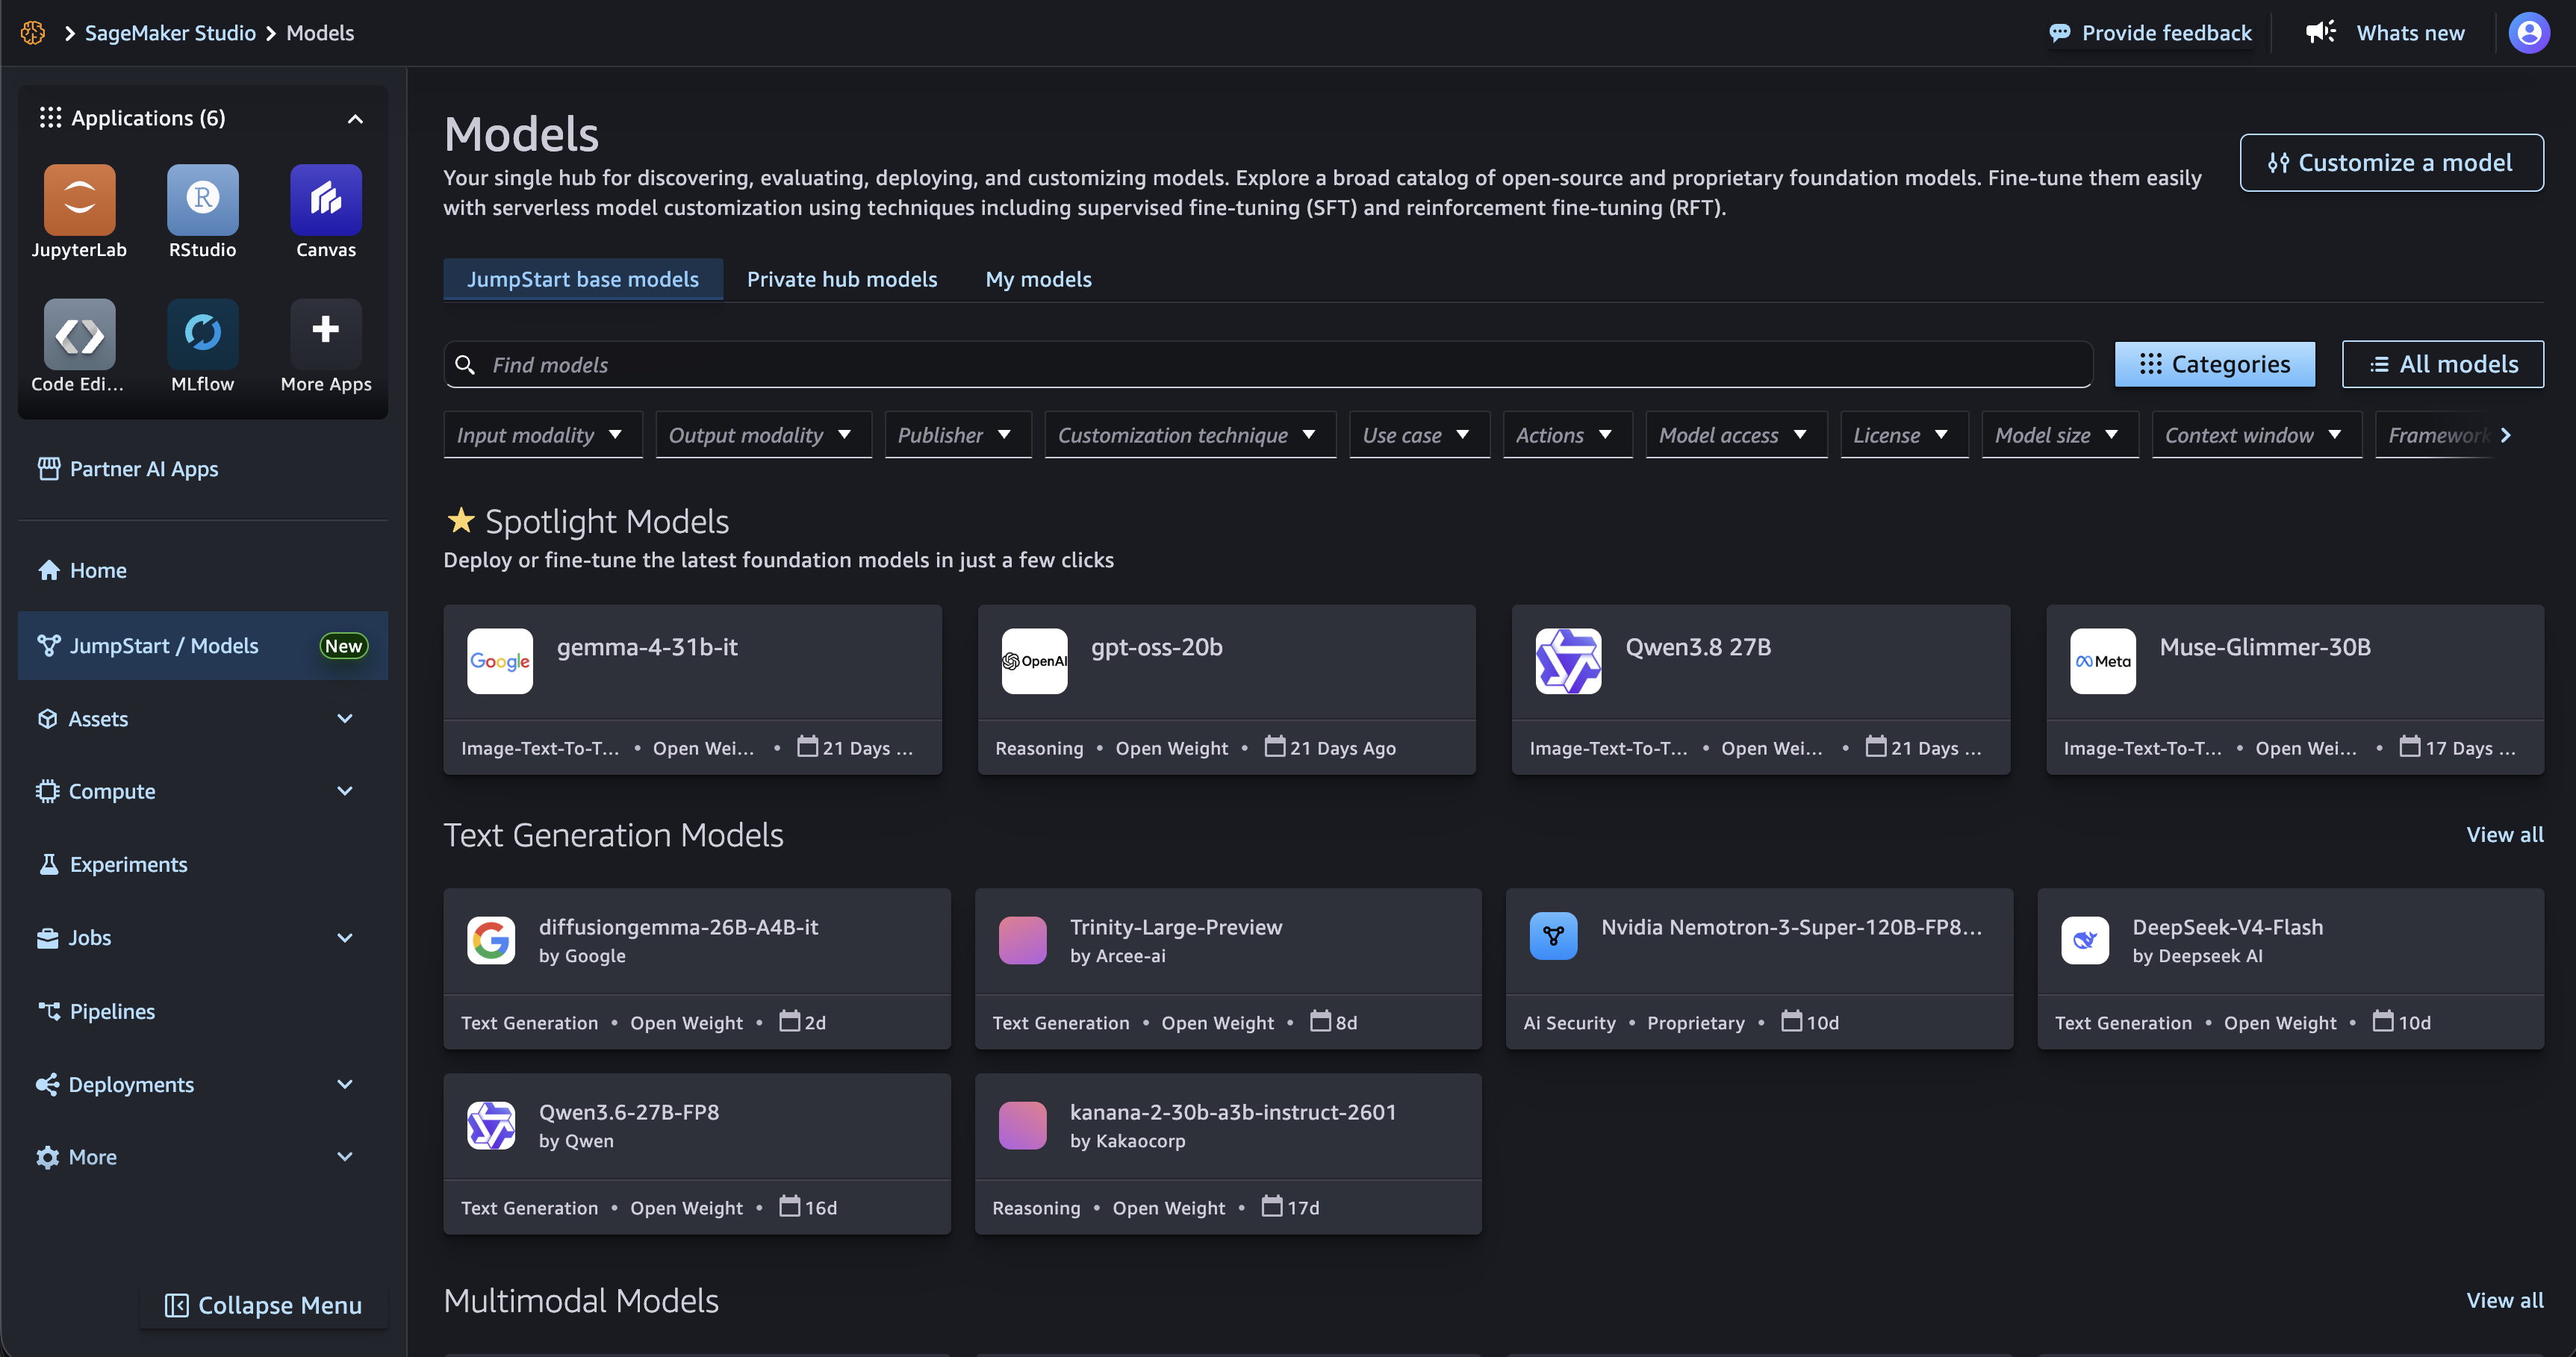Select the JumpStart base models tab
Viewport: 2576px width, 1357px height.
click(583, 279)
